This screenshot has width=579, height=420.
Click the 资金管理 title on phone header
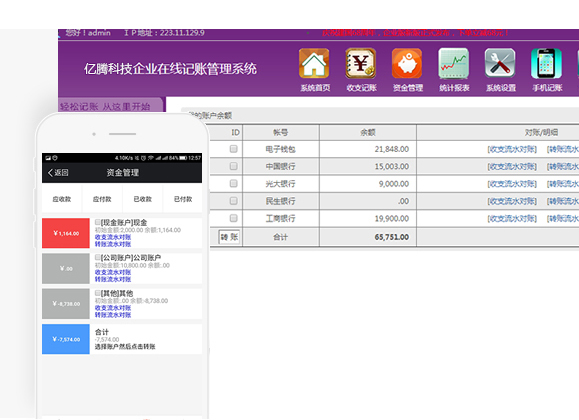tap(123, 173)
